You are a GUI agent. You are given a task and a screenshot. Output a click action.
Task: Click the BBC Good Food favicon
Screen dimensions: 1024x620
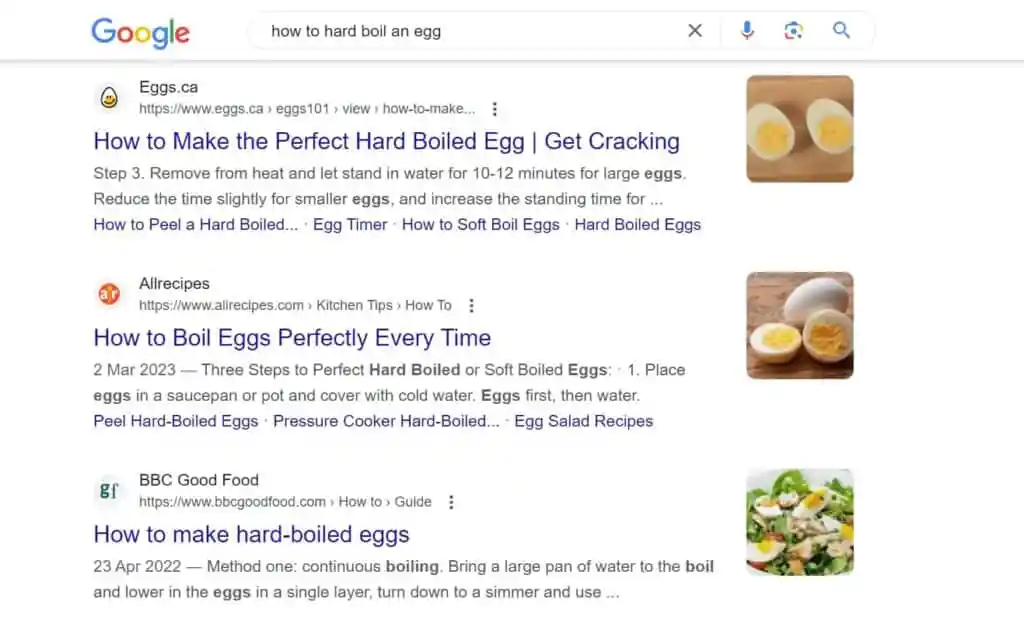[x=109, y=491]
